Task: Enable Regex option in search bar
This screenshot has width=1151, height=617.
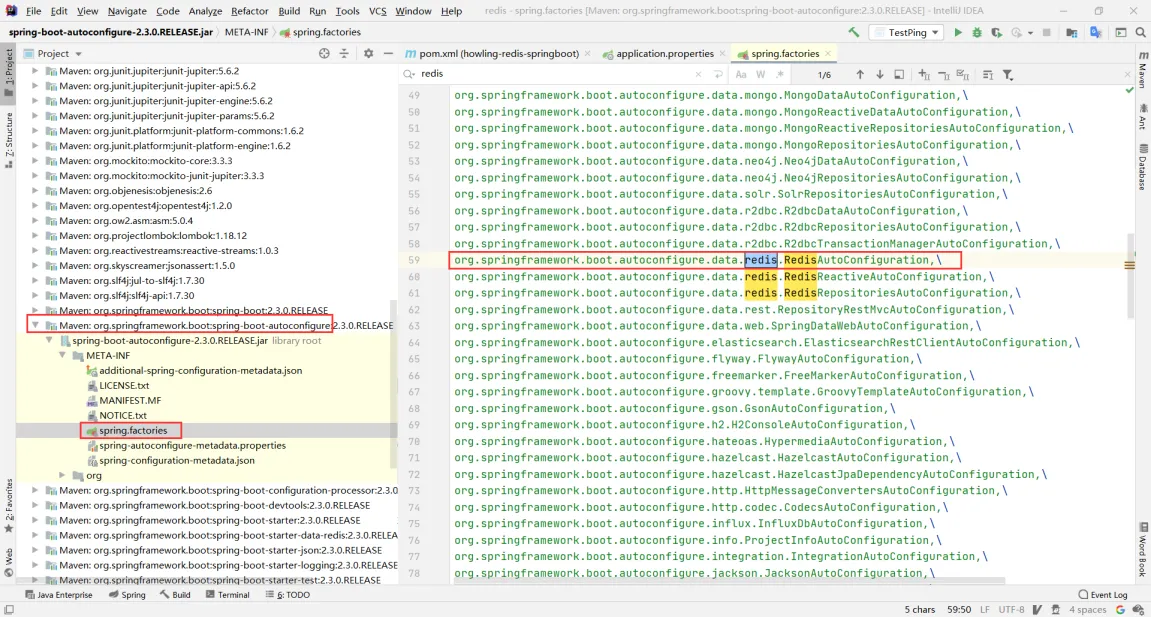Action: click(778, 75)
